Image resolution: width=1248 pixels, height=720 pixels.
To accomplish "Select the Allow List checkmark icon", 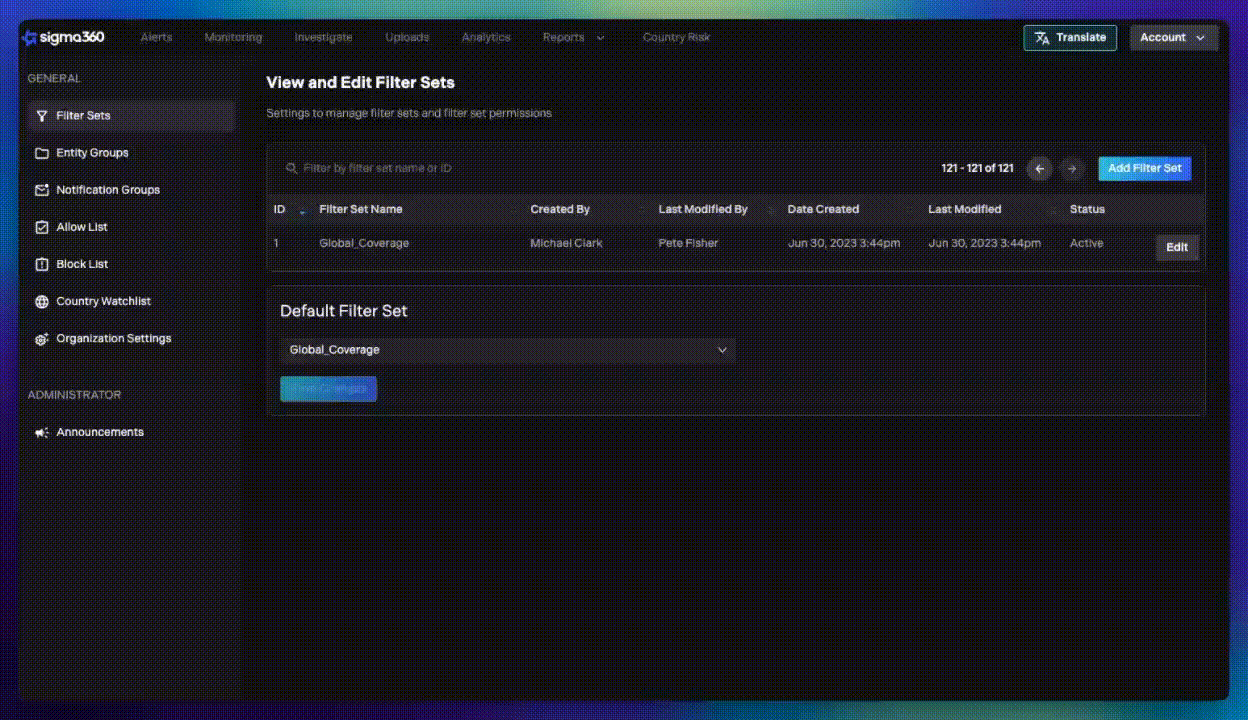I will (41, 227).
